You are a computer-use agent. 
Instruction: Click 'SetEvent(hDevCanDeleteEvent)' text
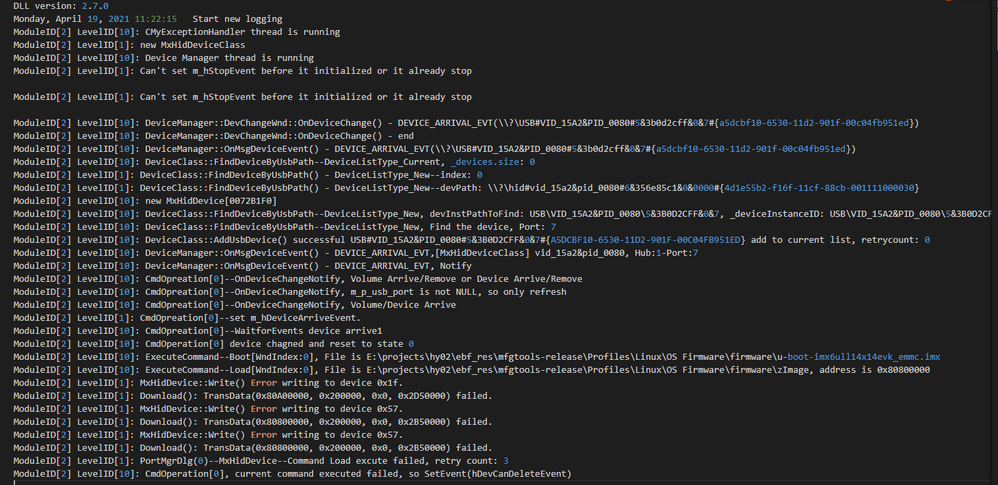(500, 474)
